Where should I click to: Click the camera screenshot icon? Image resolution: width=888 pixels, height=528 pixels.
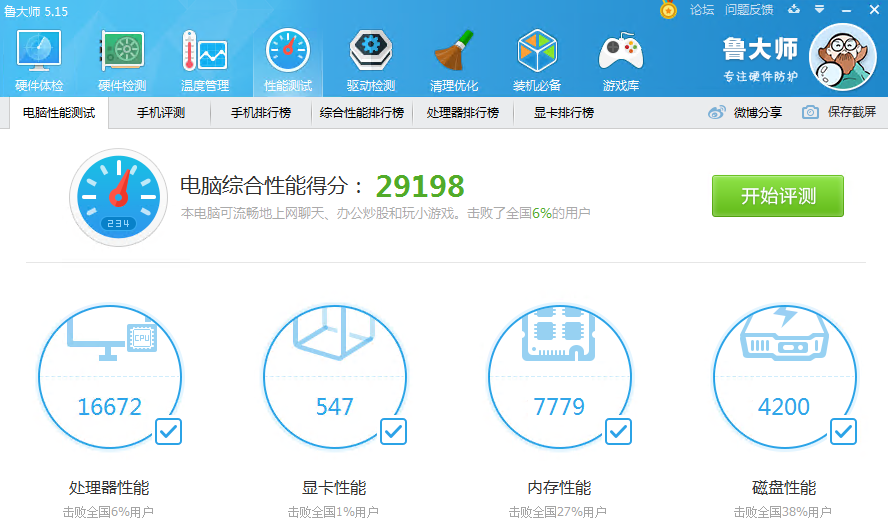(x=810, y=112)
